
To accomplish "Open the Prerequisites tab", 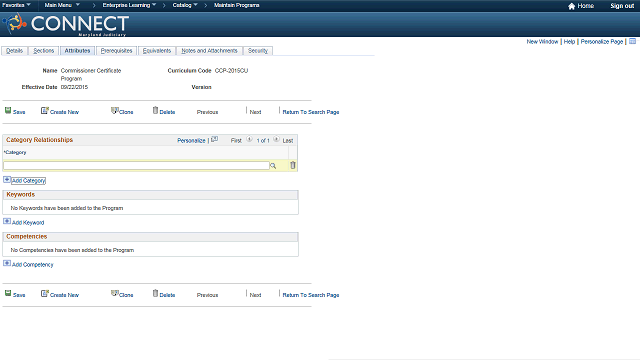I will pos(116,51).
